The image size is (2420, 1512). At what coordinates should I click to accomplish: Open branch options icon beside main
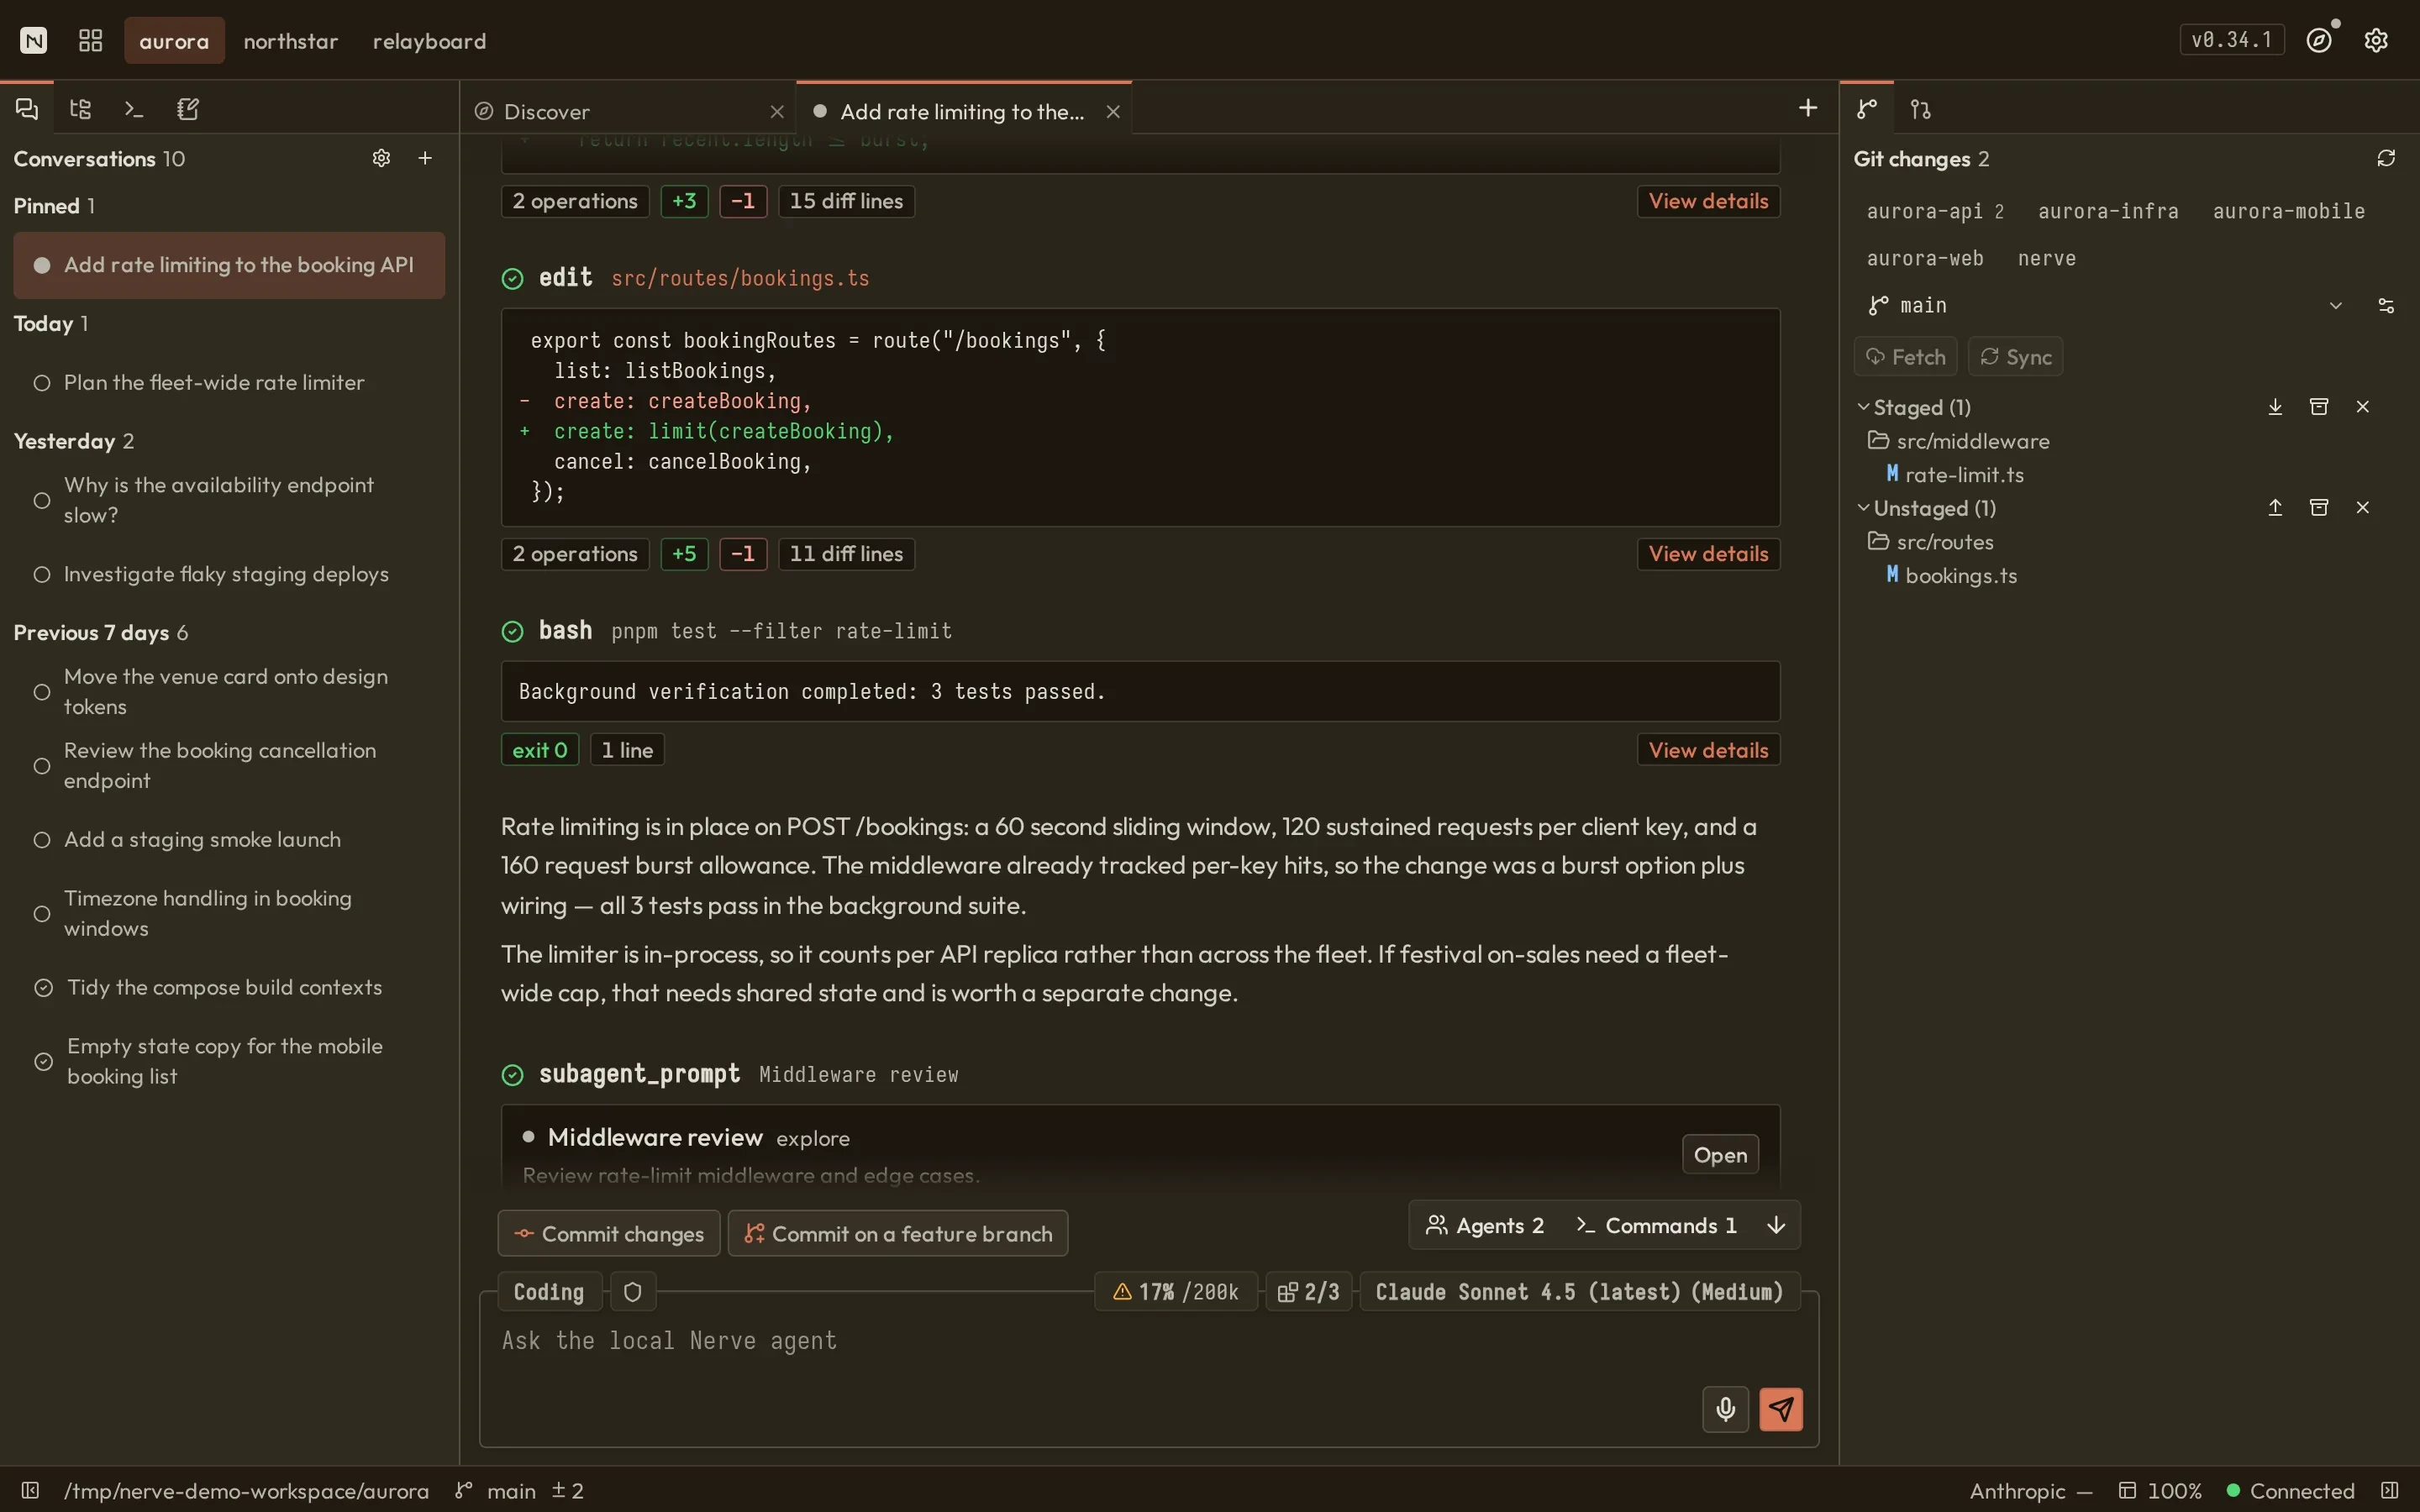[2386, 306]
